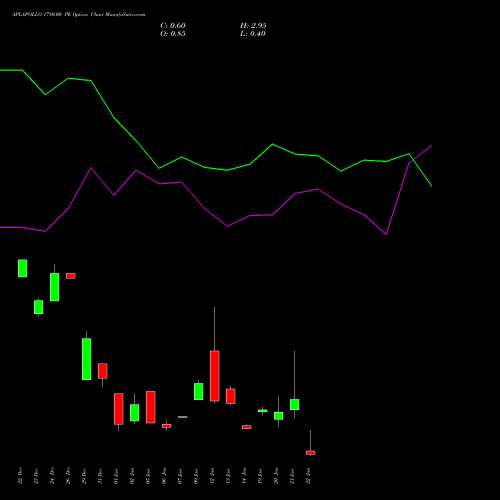The width and height of the screenshot is (500, 500).
Task: Click the 07 Jan date label
Action: coord(180,476)
